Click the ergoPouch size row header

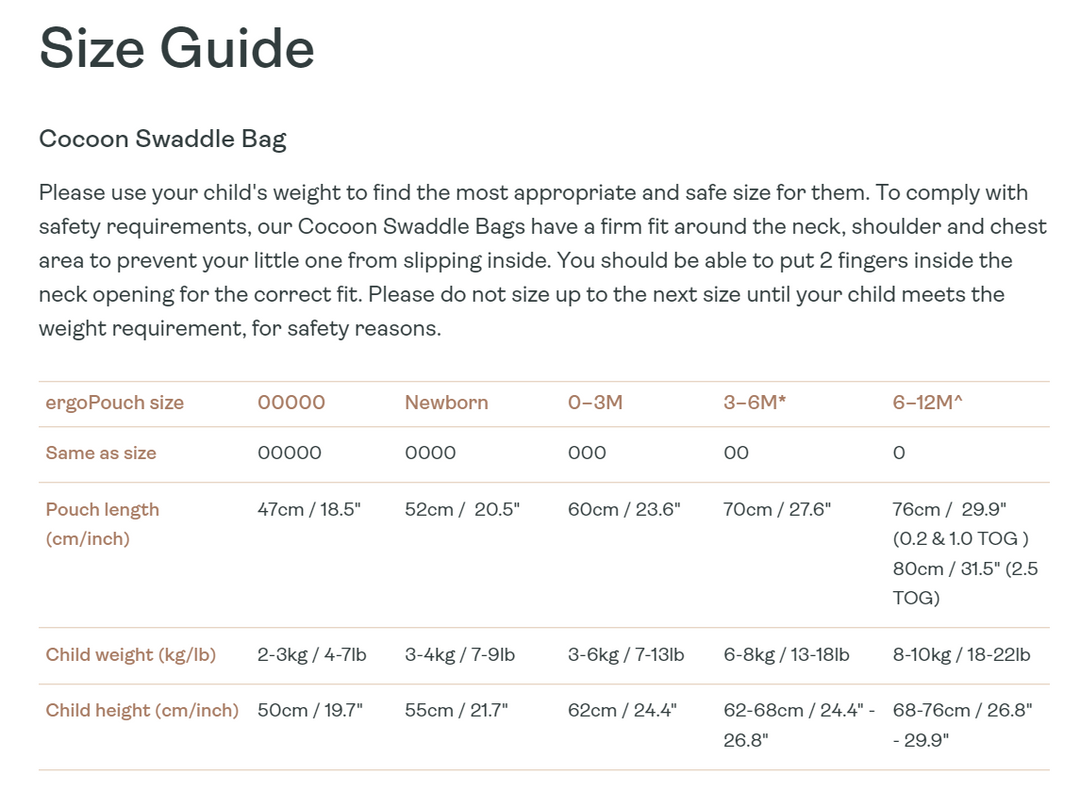[115, 403]
